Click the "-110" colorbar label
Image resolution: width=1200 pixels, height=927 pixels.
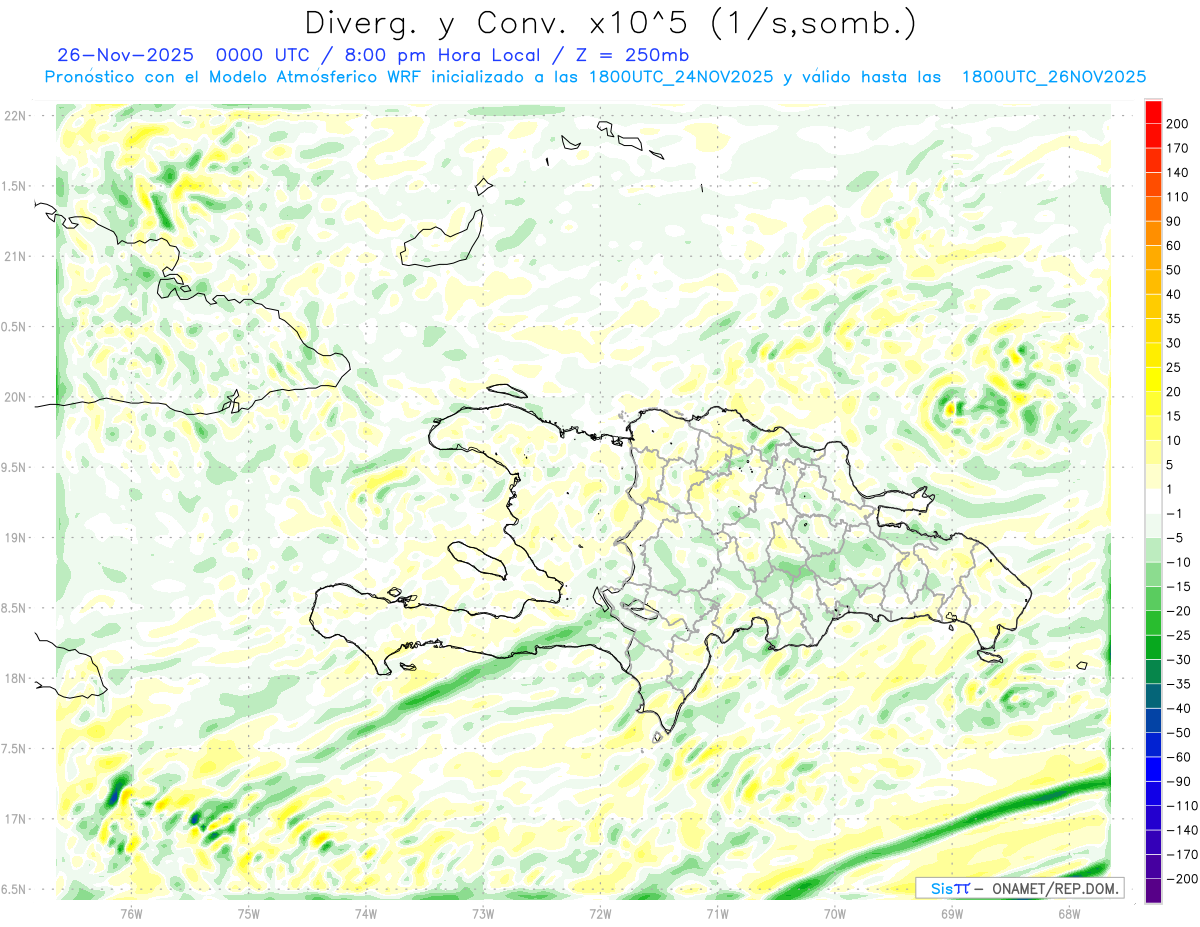click(1182, 806)
